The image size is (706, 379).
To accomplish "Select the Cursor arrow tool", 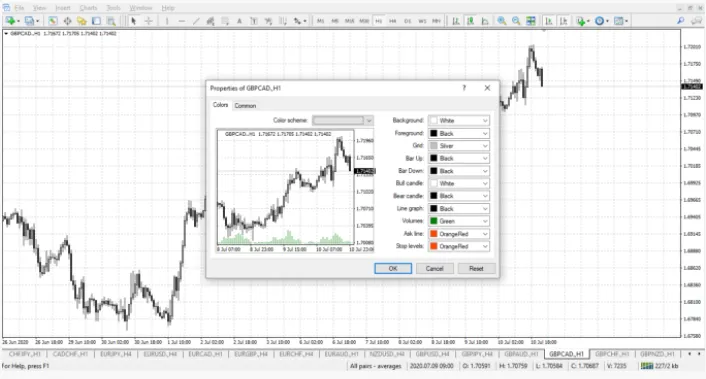I will pyautogui.click(x=133, y=21).
